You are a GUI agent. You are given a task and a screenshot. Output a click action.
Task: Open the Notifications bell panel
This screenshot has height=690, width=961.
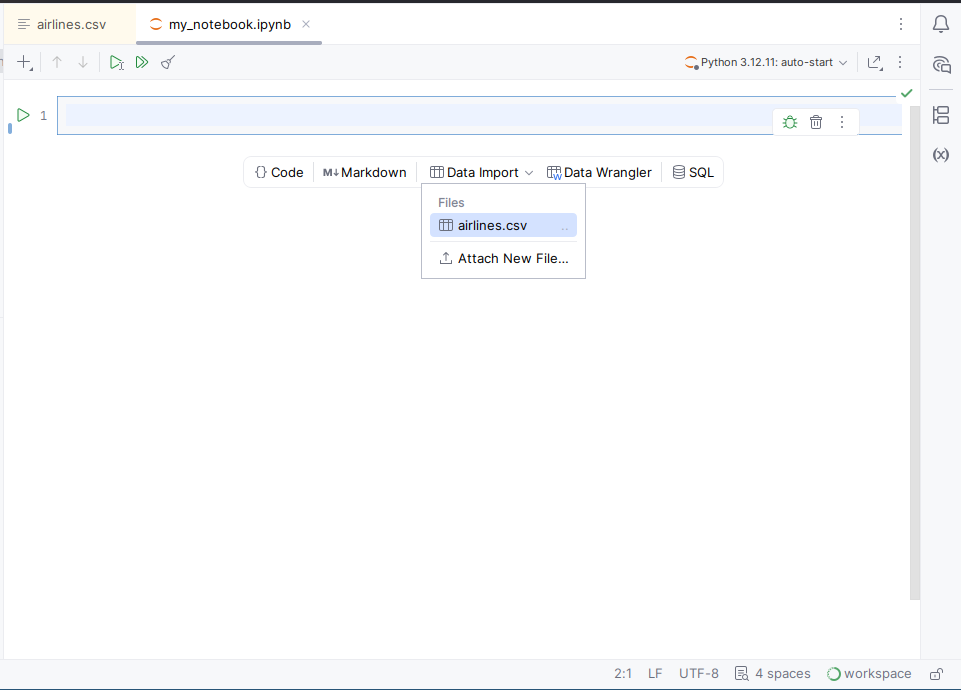coord(940,24)
